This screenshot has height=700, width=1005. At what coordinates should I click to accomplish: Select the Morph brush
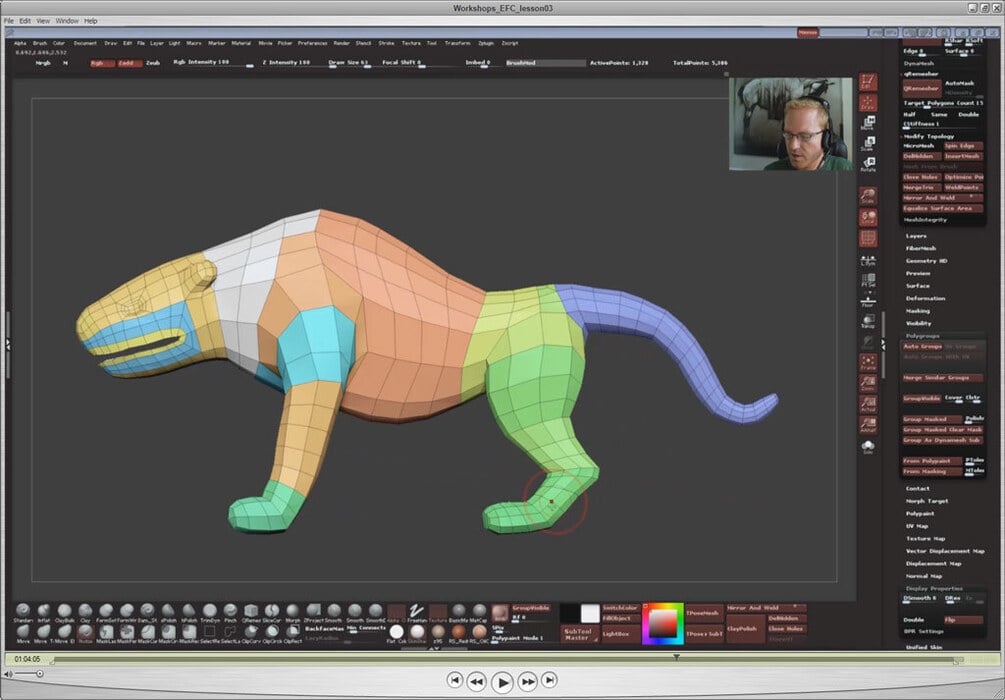(x=292, y=612)
